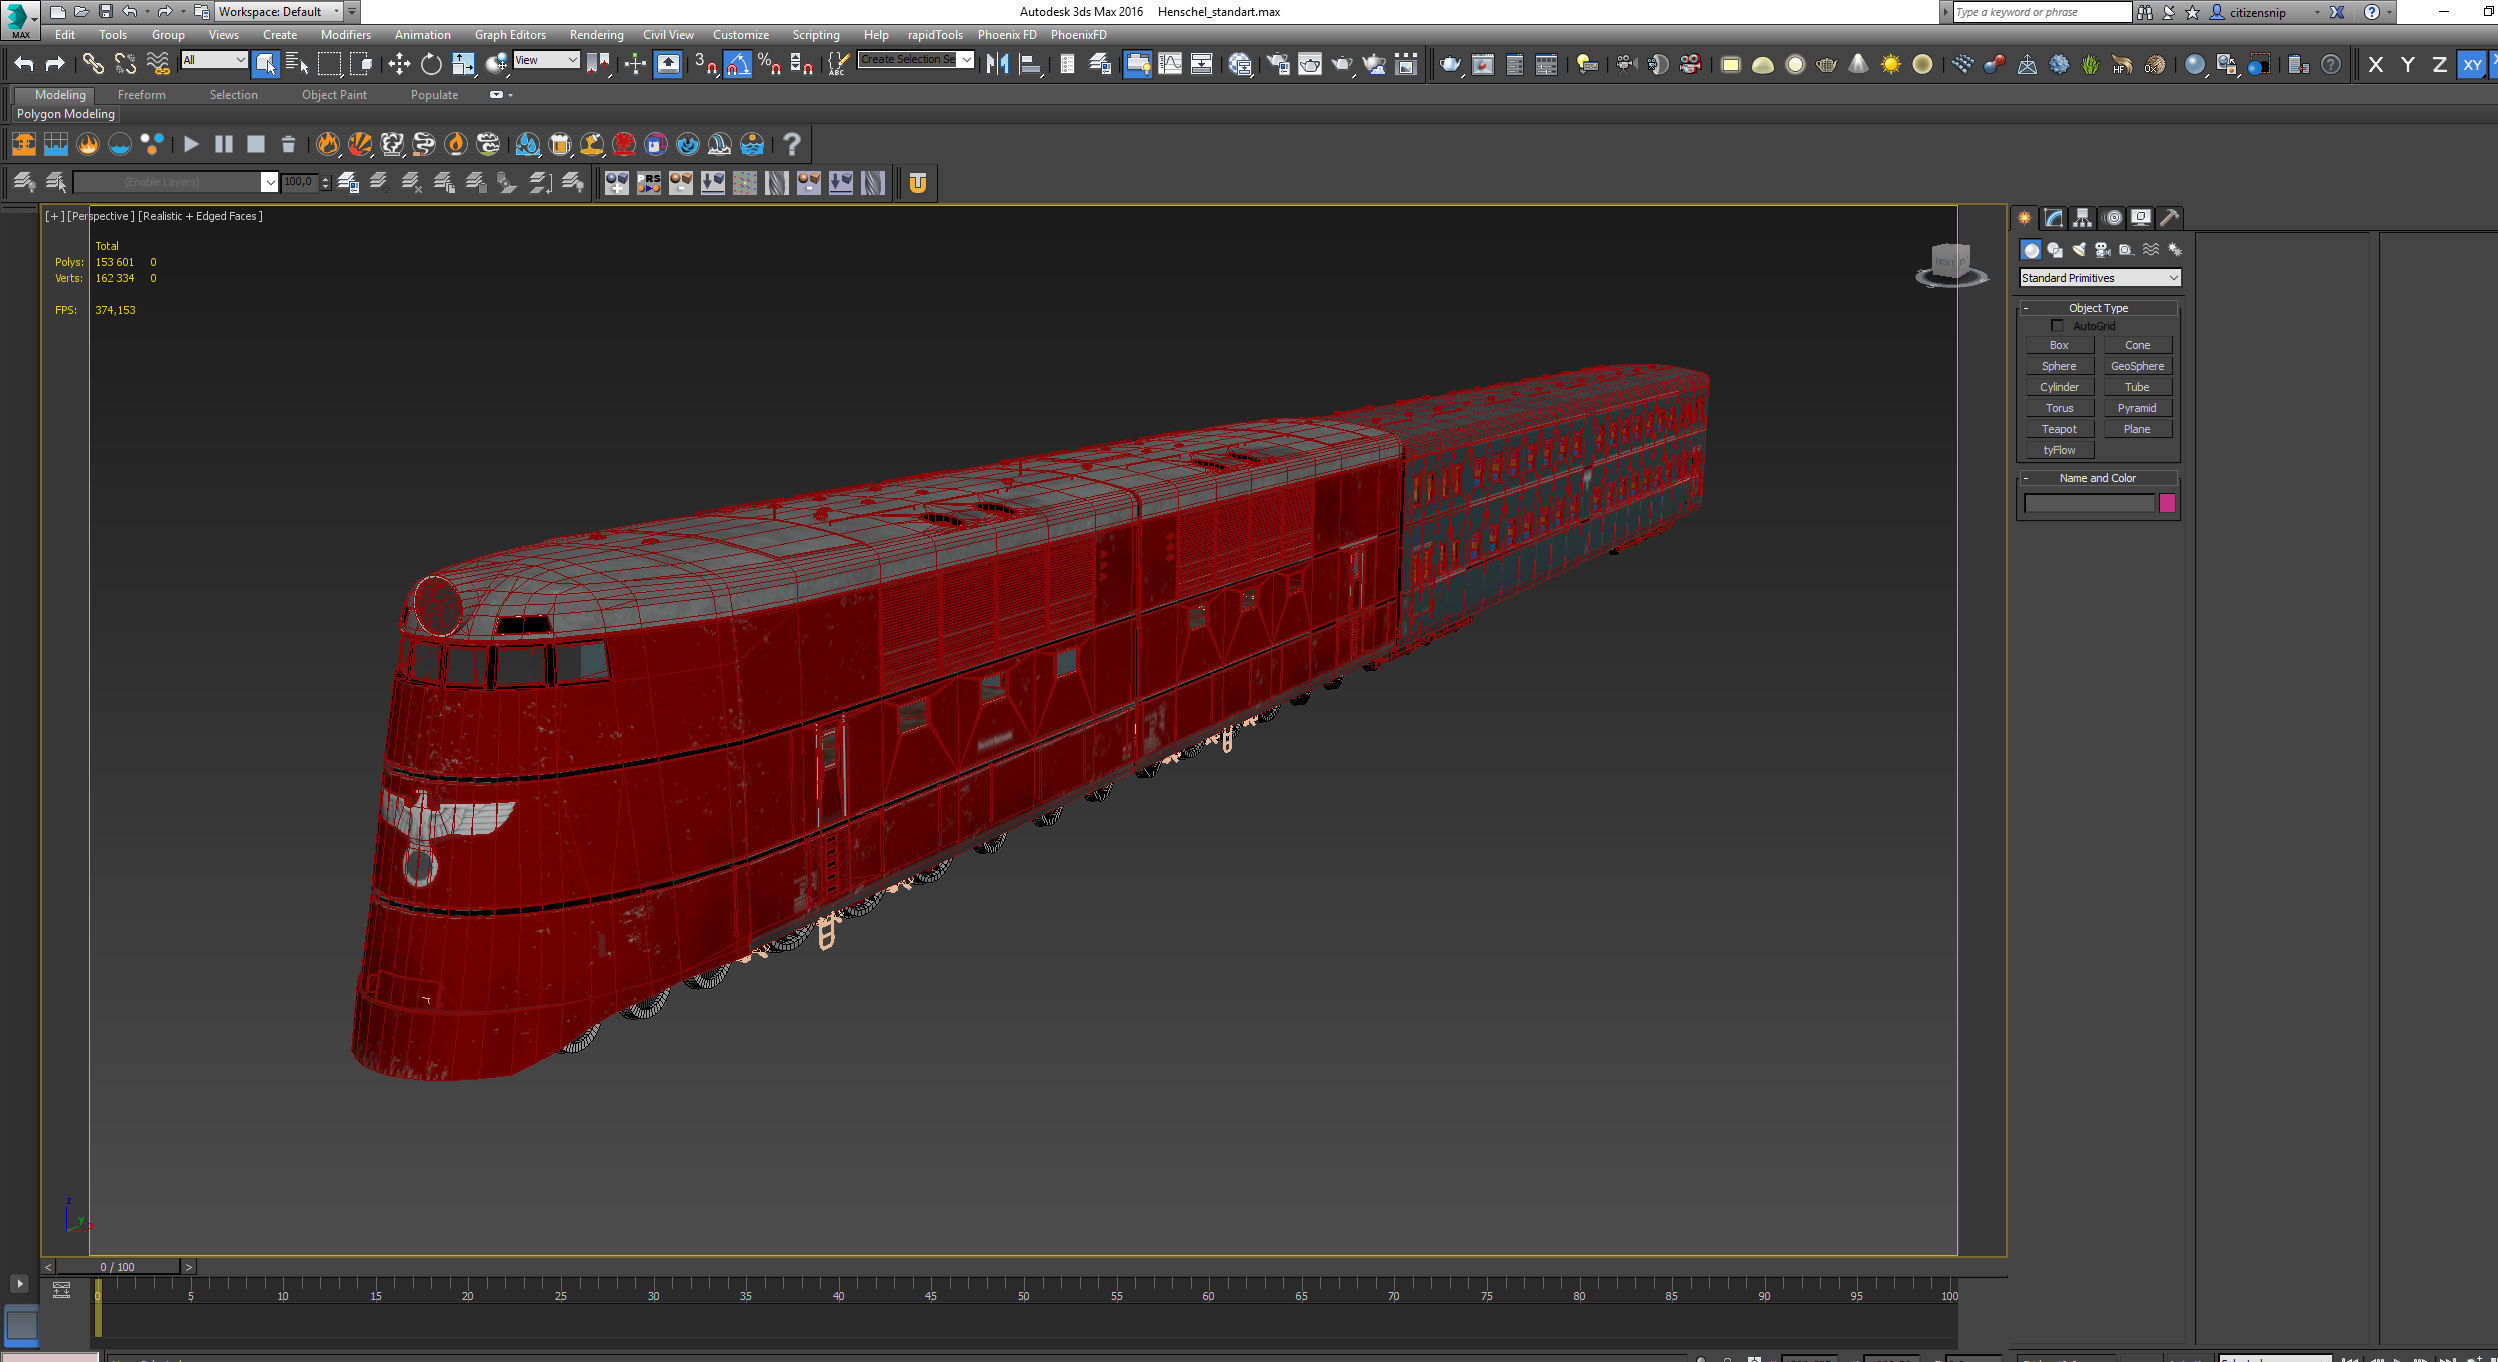
Task: Restrict transform to the X axis
Action: click(x=2376, y=65)
